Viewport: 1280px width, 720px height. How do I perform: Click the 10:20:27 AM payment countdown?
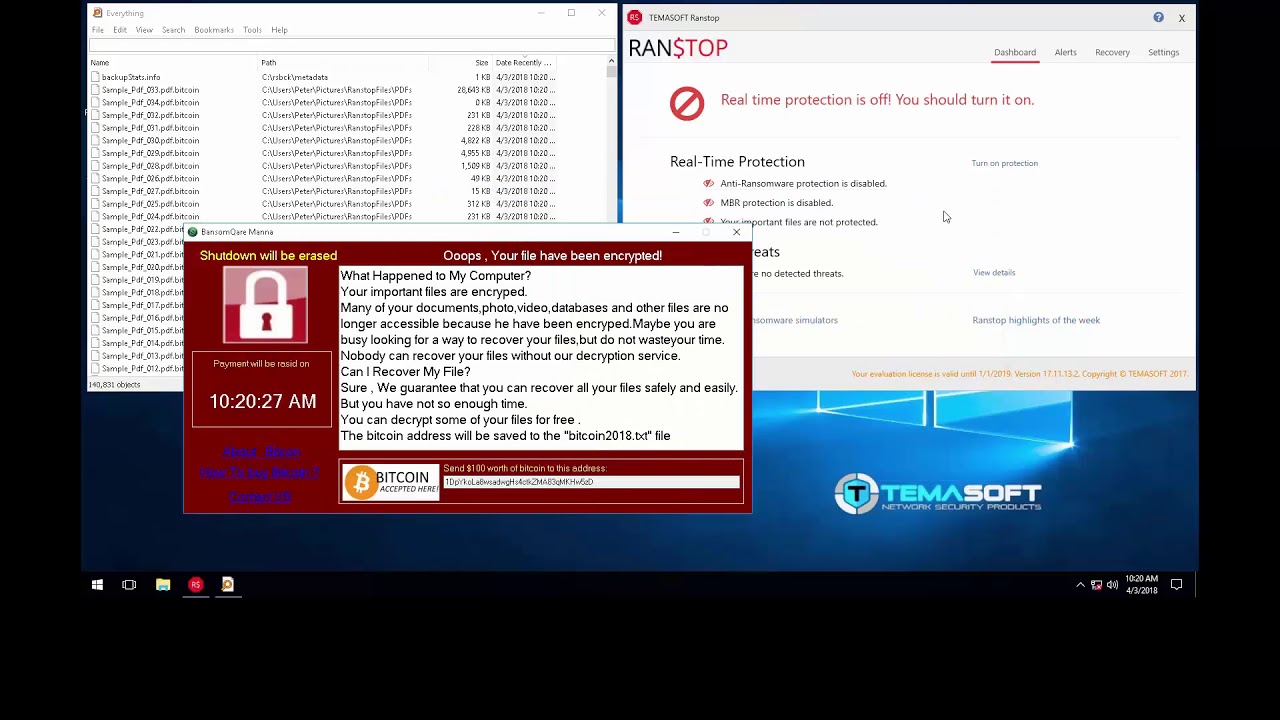click(x=262, y=401)
